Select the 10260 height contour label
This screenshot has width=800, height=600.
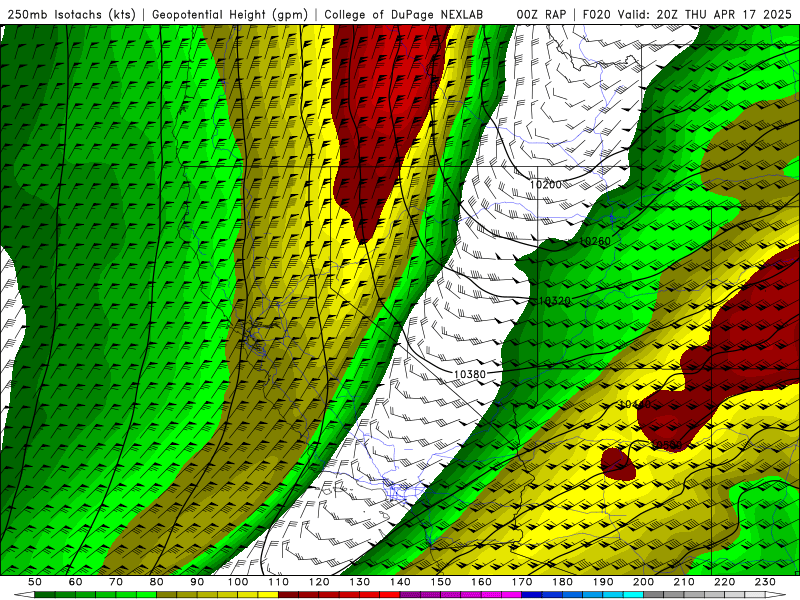click(595, 241)
